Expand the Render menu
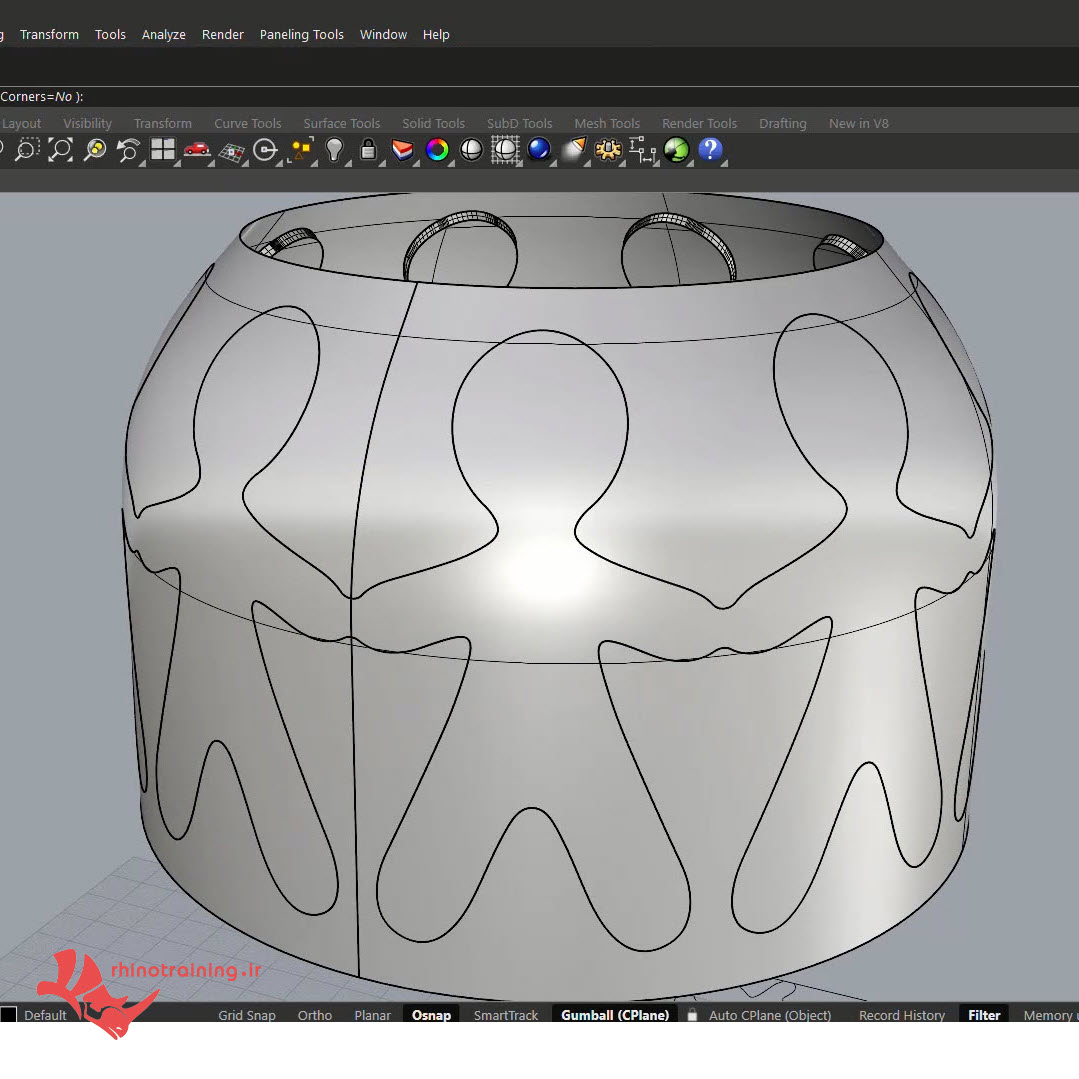Viewport: 1079px width, 1079px height. tap(222, 34)
